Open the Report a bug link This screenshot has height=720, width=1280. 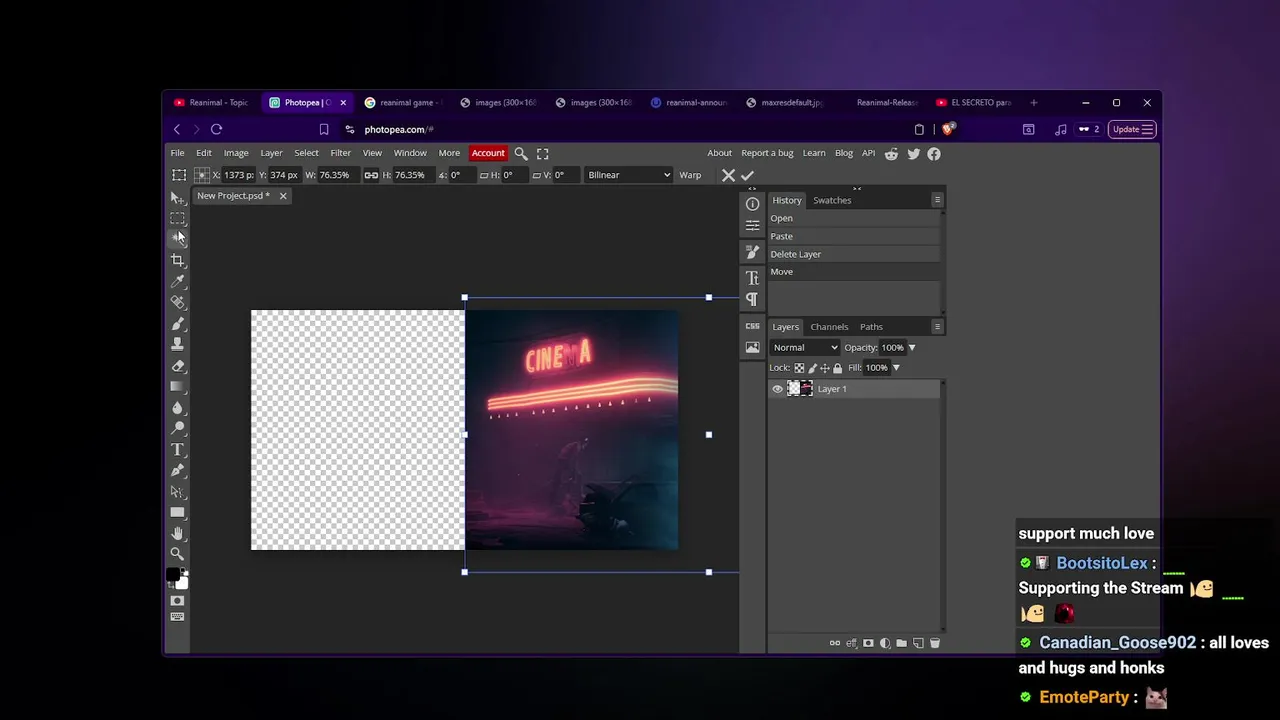click(x=767, y=153)
